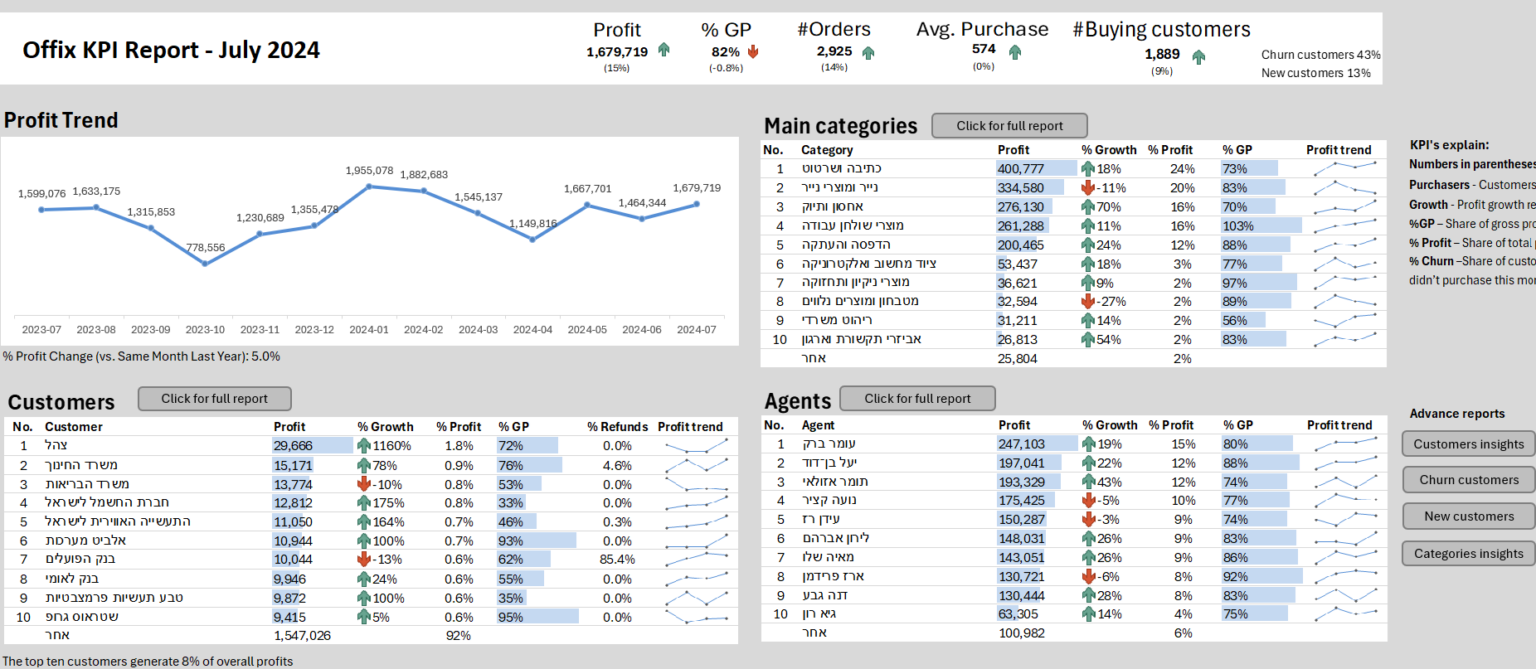The width and height of the screenshot is (1536, 669).
Task: Open the full report for Main categories
Action: click(x=1009, y=126)
